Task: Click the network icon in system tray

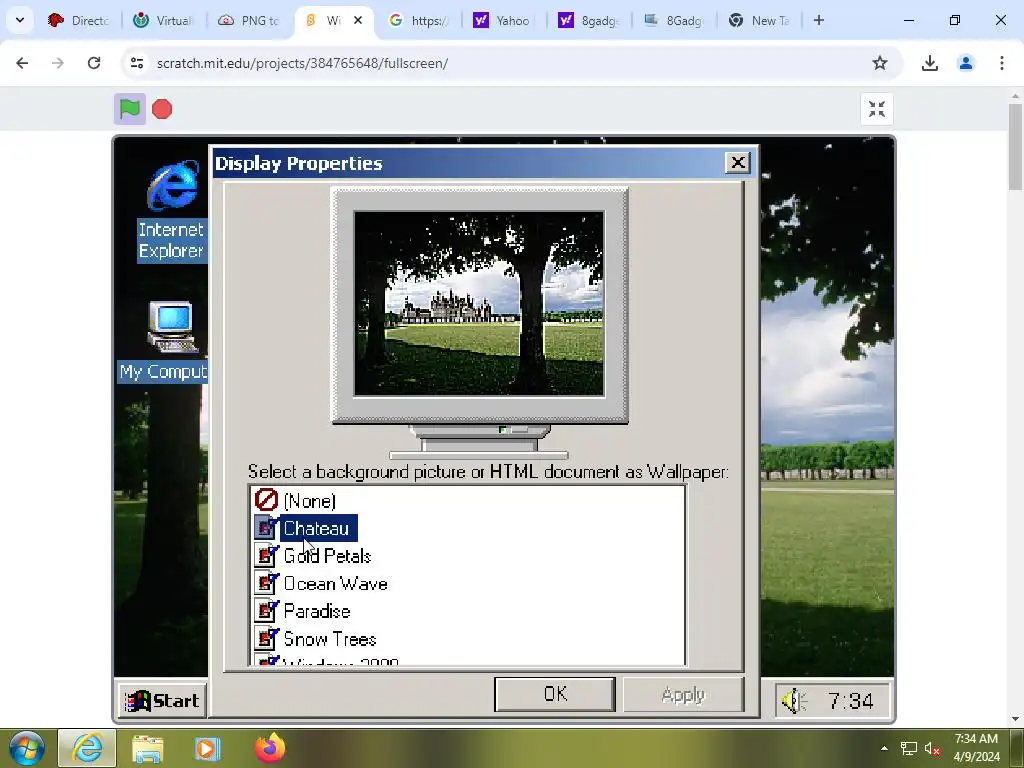Action: point(909,748)
